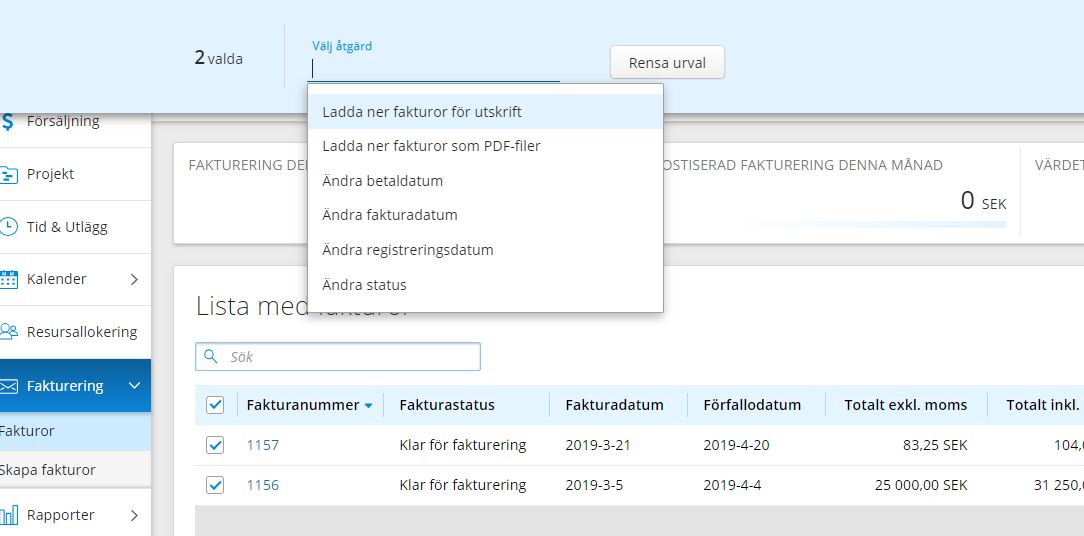The image size is (1084, 536).
Task: Click the magnifier icon in the Sök field
Action: pyautogui.click(x=210, y=356)
